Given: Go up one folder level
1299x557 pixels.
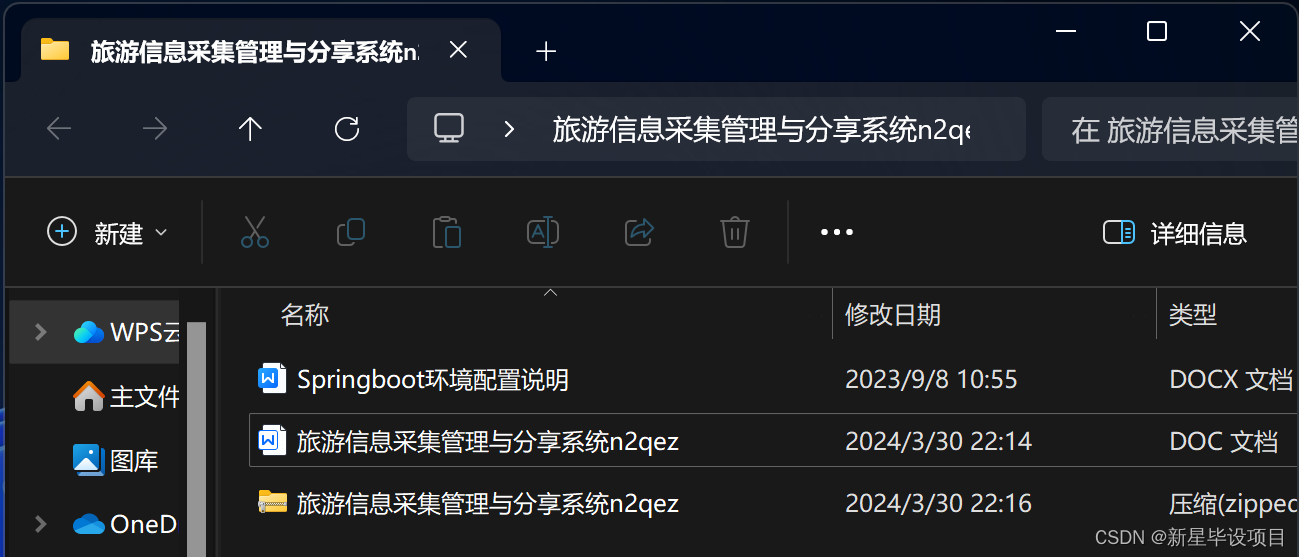Looking at the screenshot, I should [250, 129].
